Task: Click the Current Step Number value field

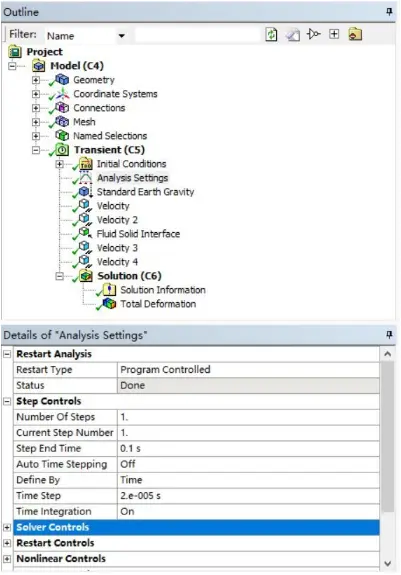Action: click(248, 433)
